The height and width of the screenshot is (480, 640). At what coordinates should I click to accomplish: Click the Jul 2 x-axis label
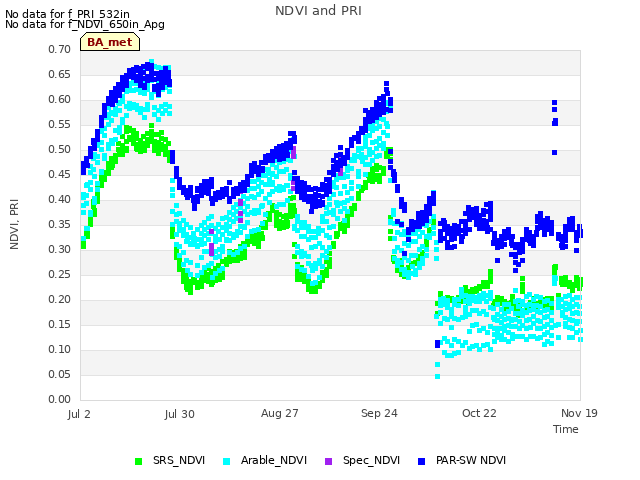pyautogui.click(x=79, y=414)
